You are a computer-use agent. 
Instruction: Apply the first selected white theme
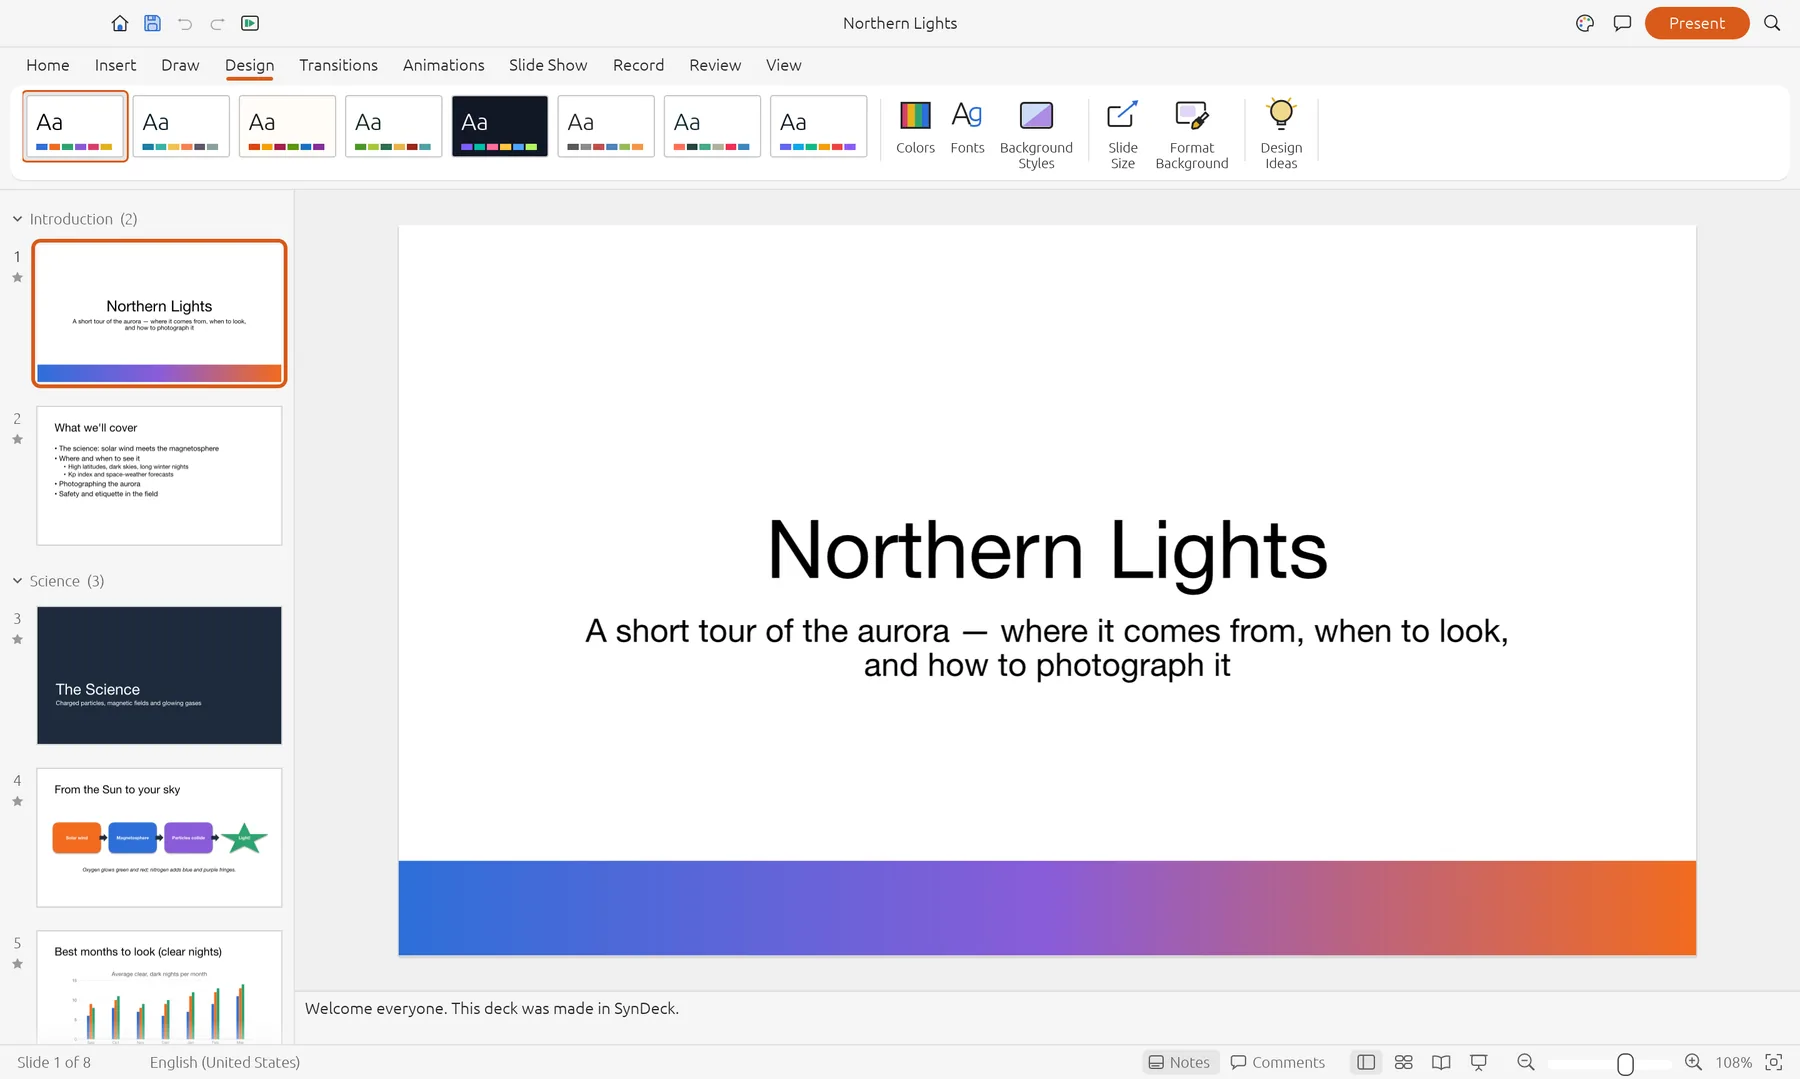[75, 126]
